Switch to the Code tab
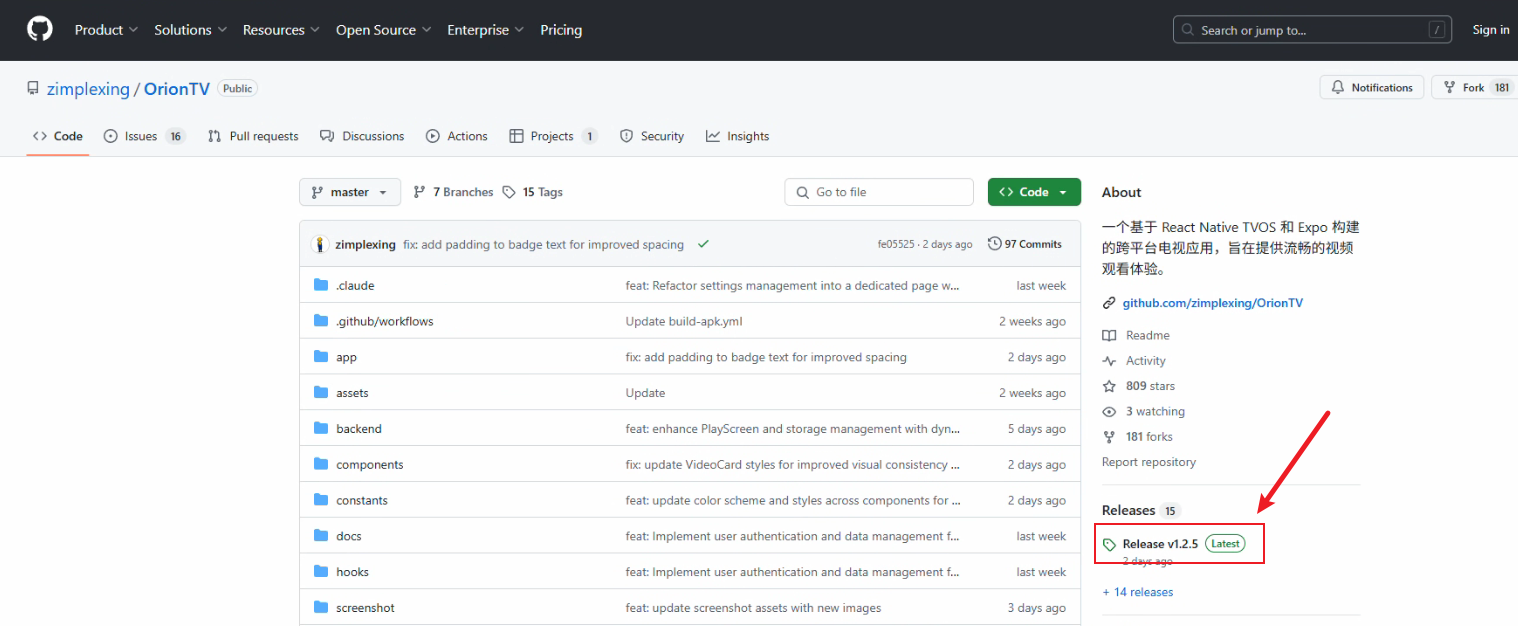The height and width of the screenshot is (626, 1518). pyautogui.click(x=58, y=136)
